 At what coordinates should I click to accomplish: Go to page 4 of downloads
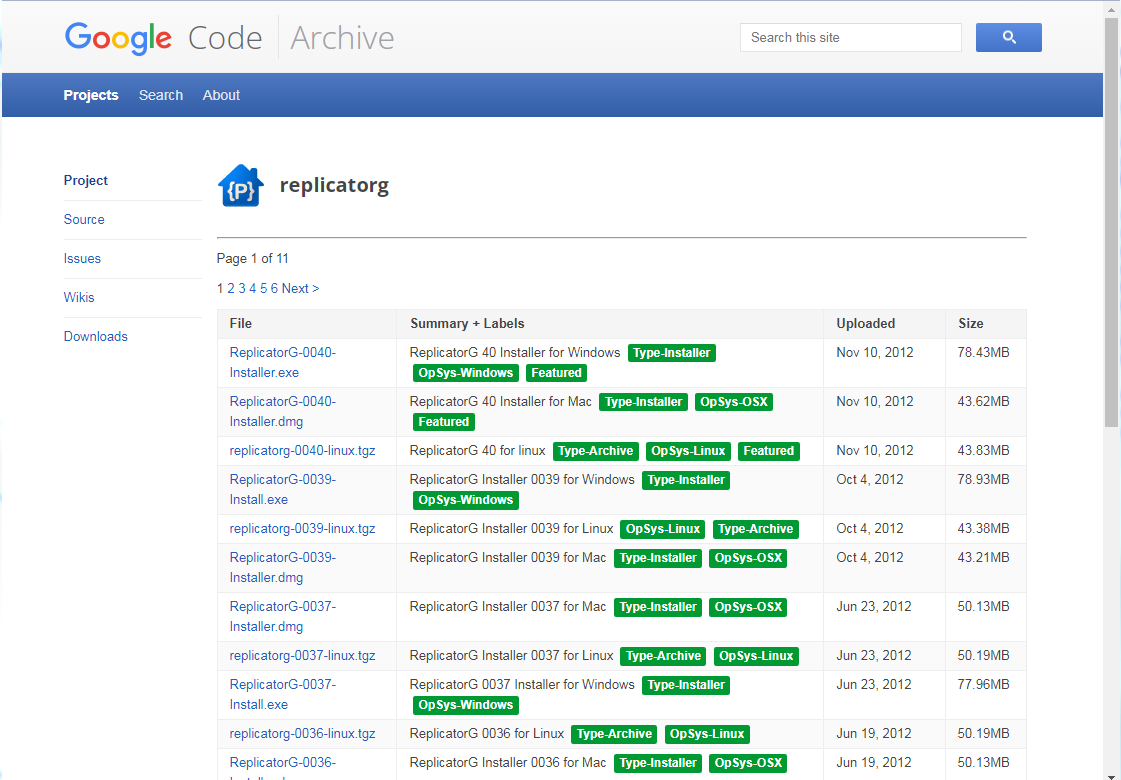point(252,288)
